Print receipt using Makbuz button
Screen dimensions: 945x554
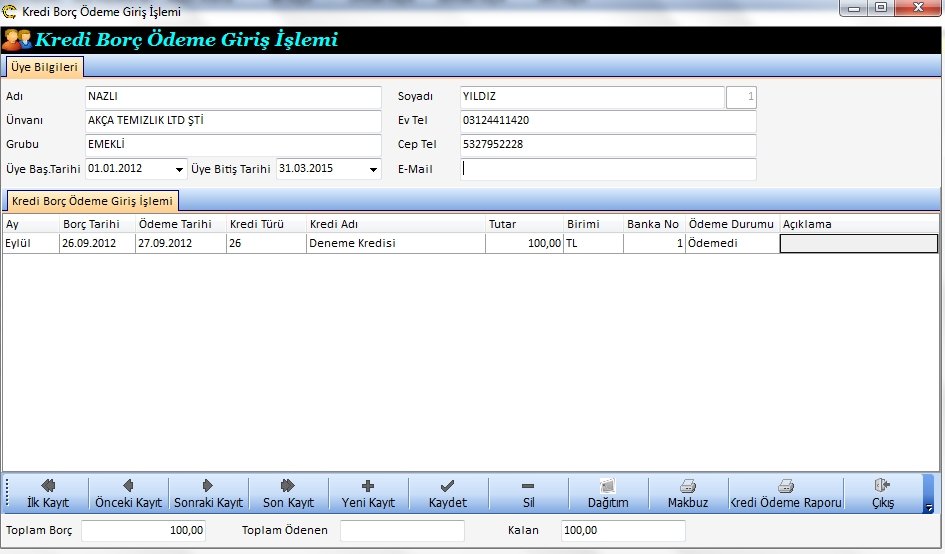[688, 493]
